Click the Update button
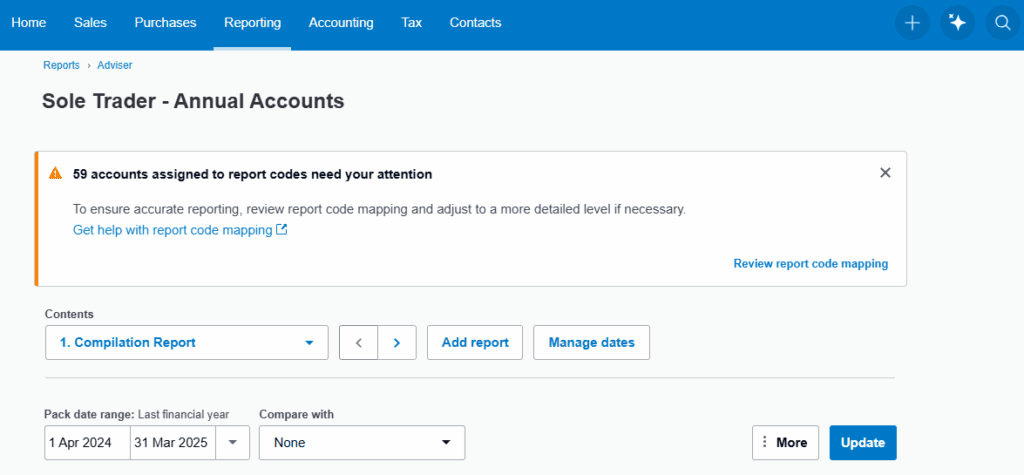 click(x=862, y=443)
